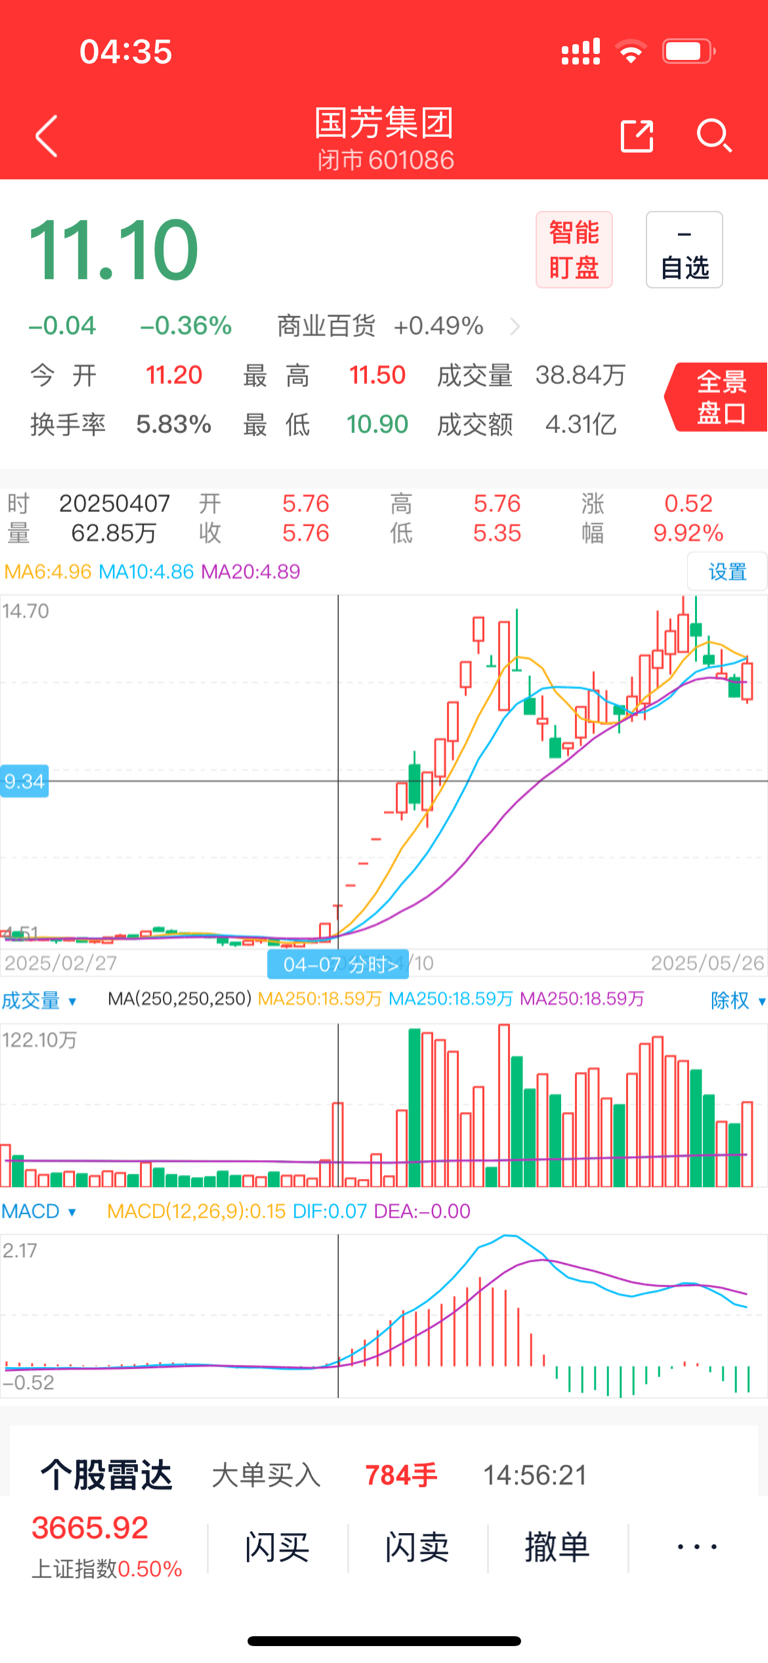Open 智能盯盘 smart monitoring
Viewport: 768px width, 1663px height.
tap(574, 250)
